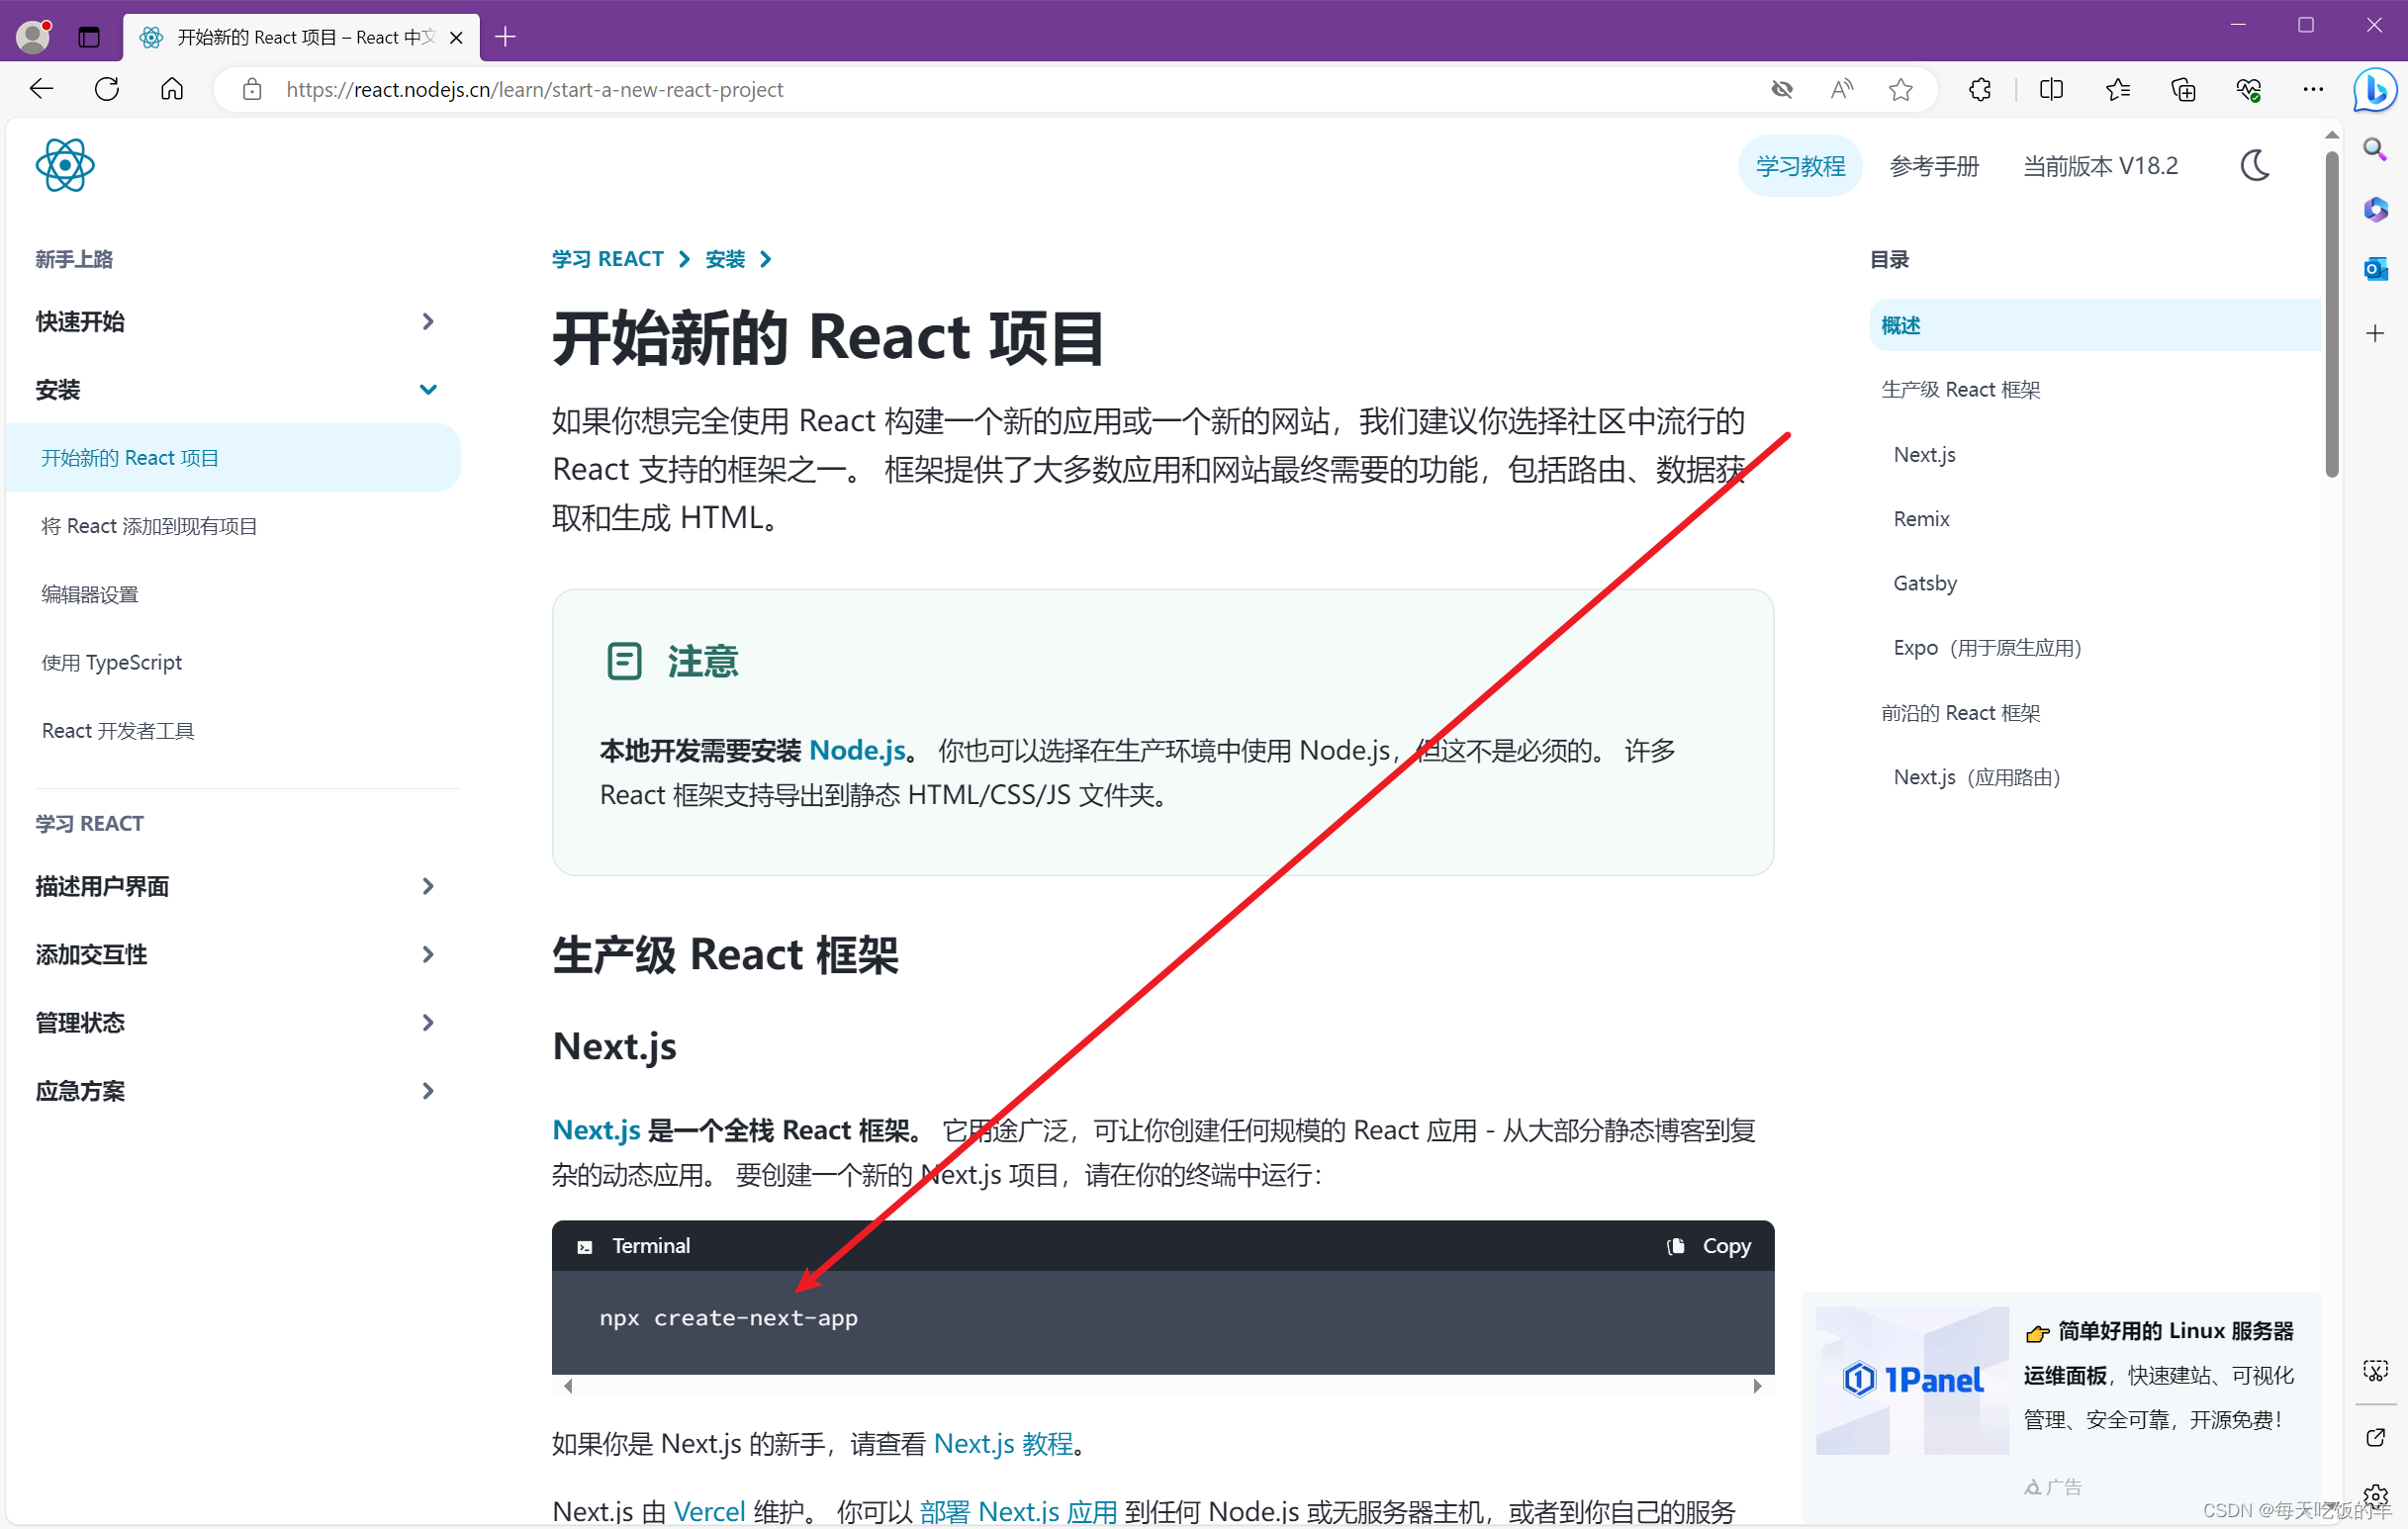The height and width of the screenshot is (1529, 2408).
Task: Click the code block left scroll arrow
Action: (x=568, y=1386)
